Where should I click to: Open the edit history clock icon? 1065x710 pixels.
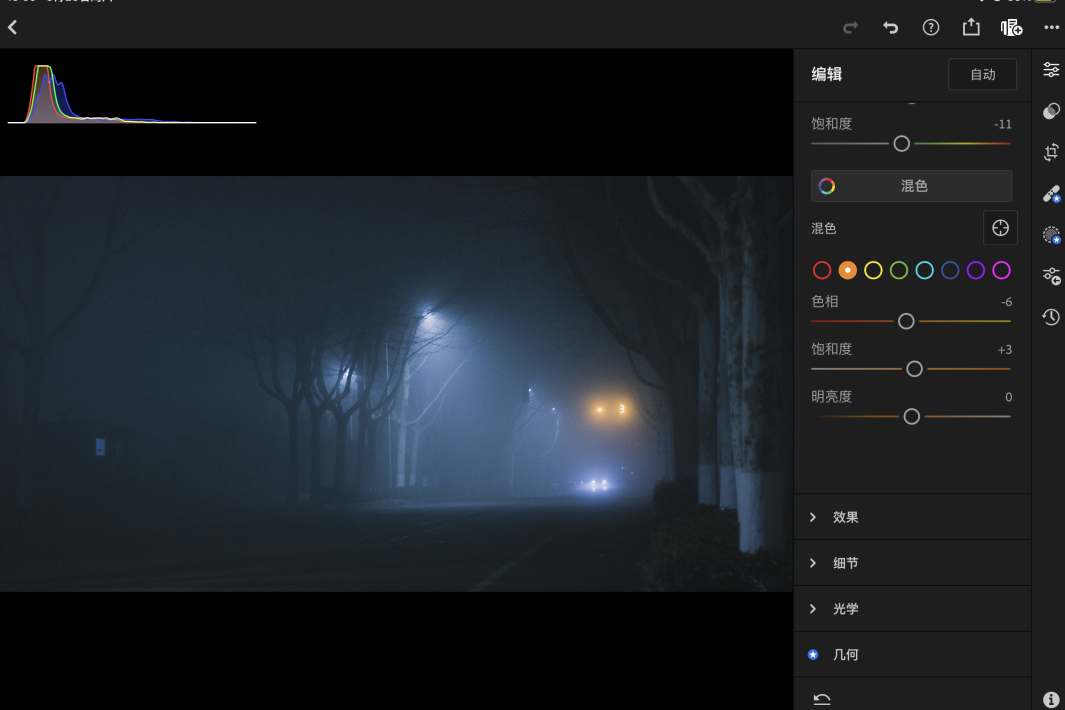pyautogui.click(x=1051, y=317)
